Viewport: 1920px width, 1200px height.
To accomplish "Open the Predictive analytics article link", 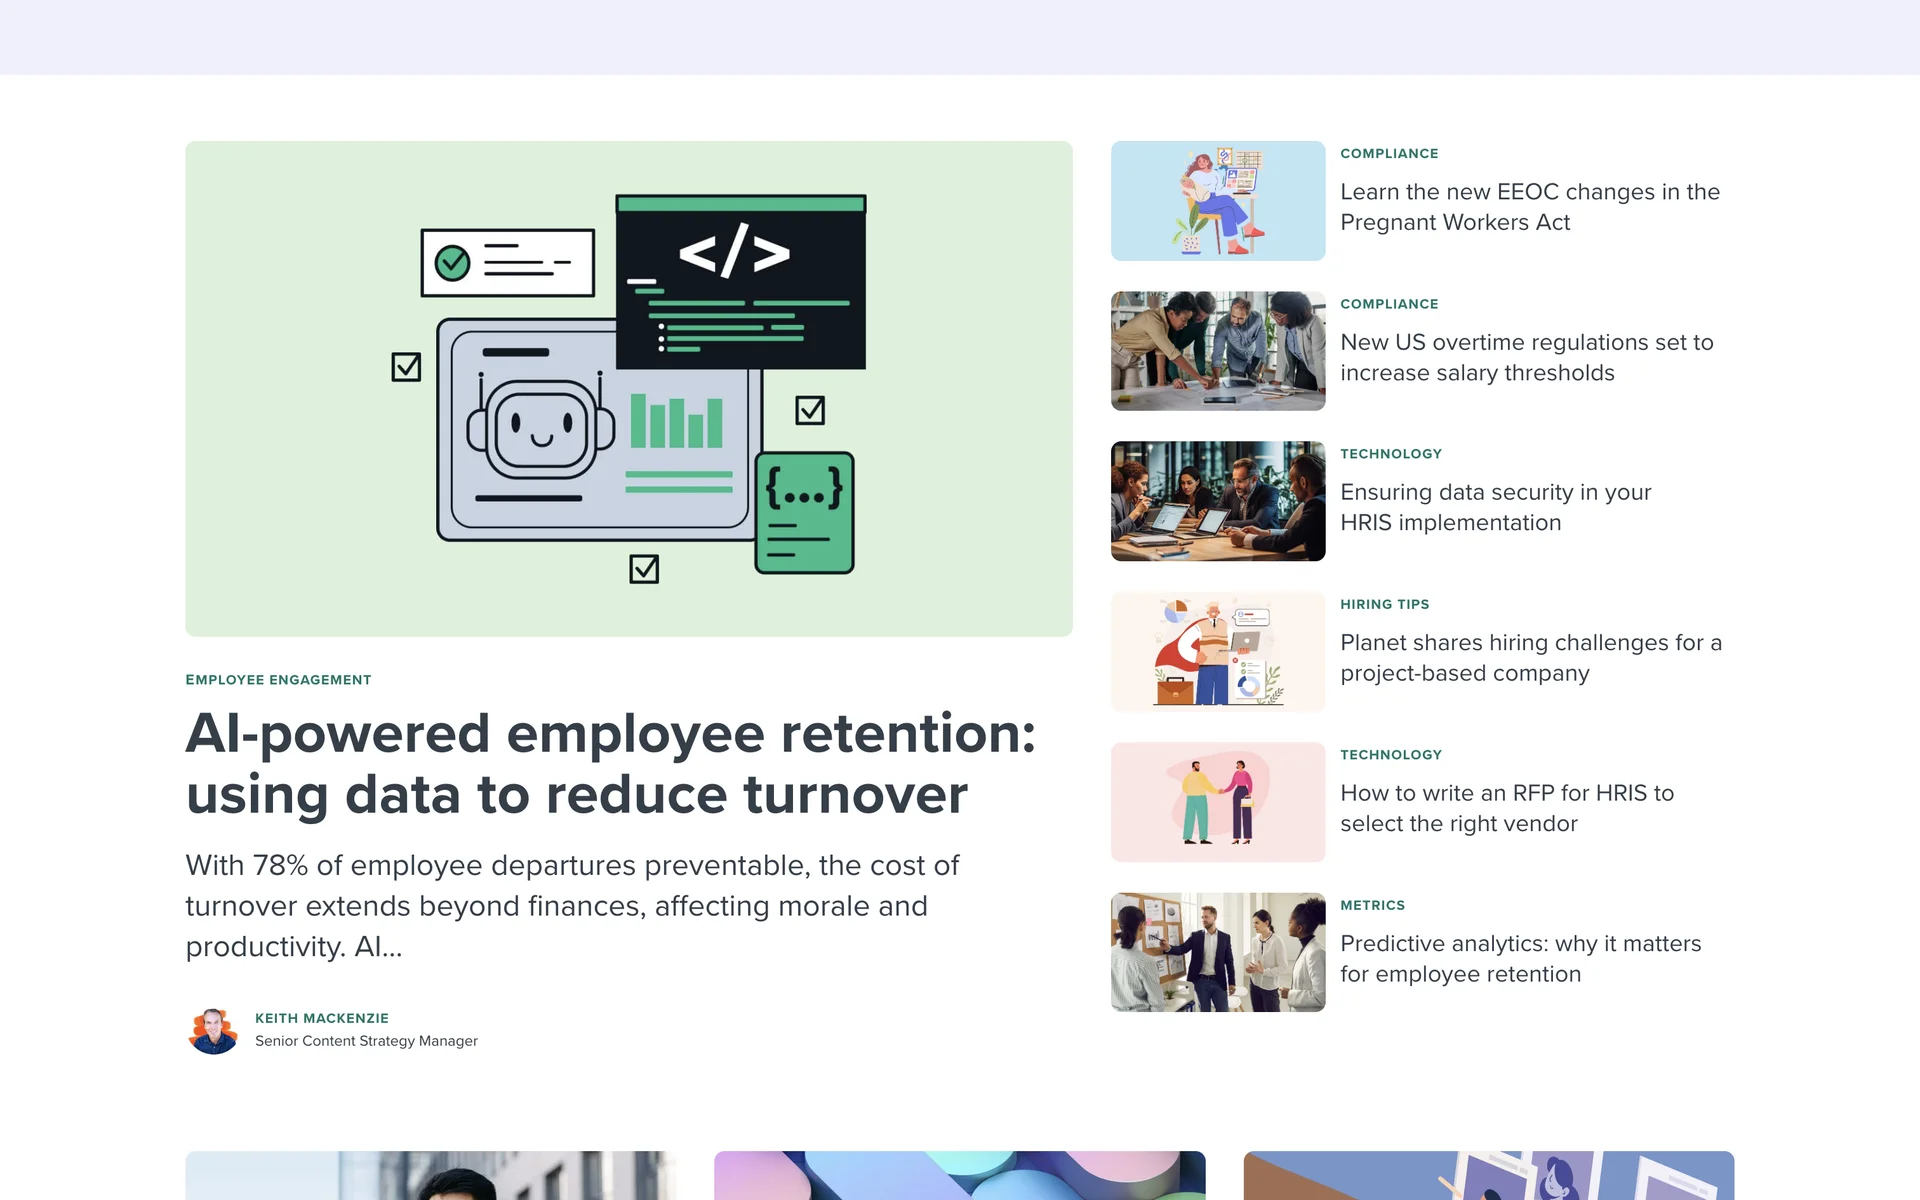I will click(x=1520, y=958).
